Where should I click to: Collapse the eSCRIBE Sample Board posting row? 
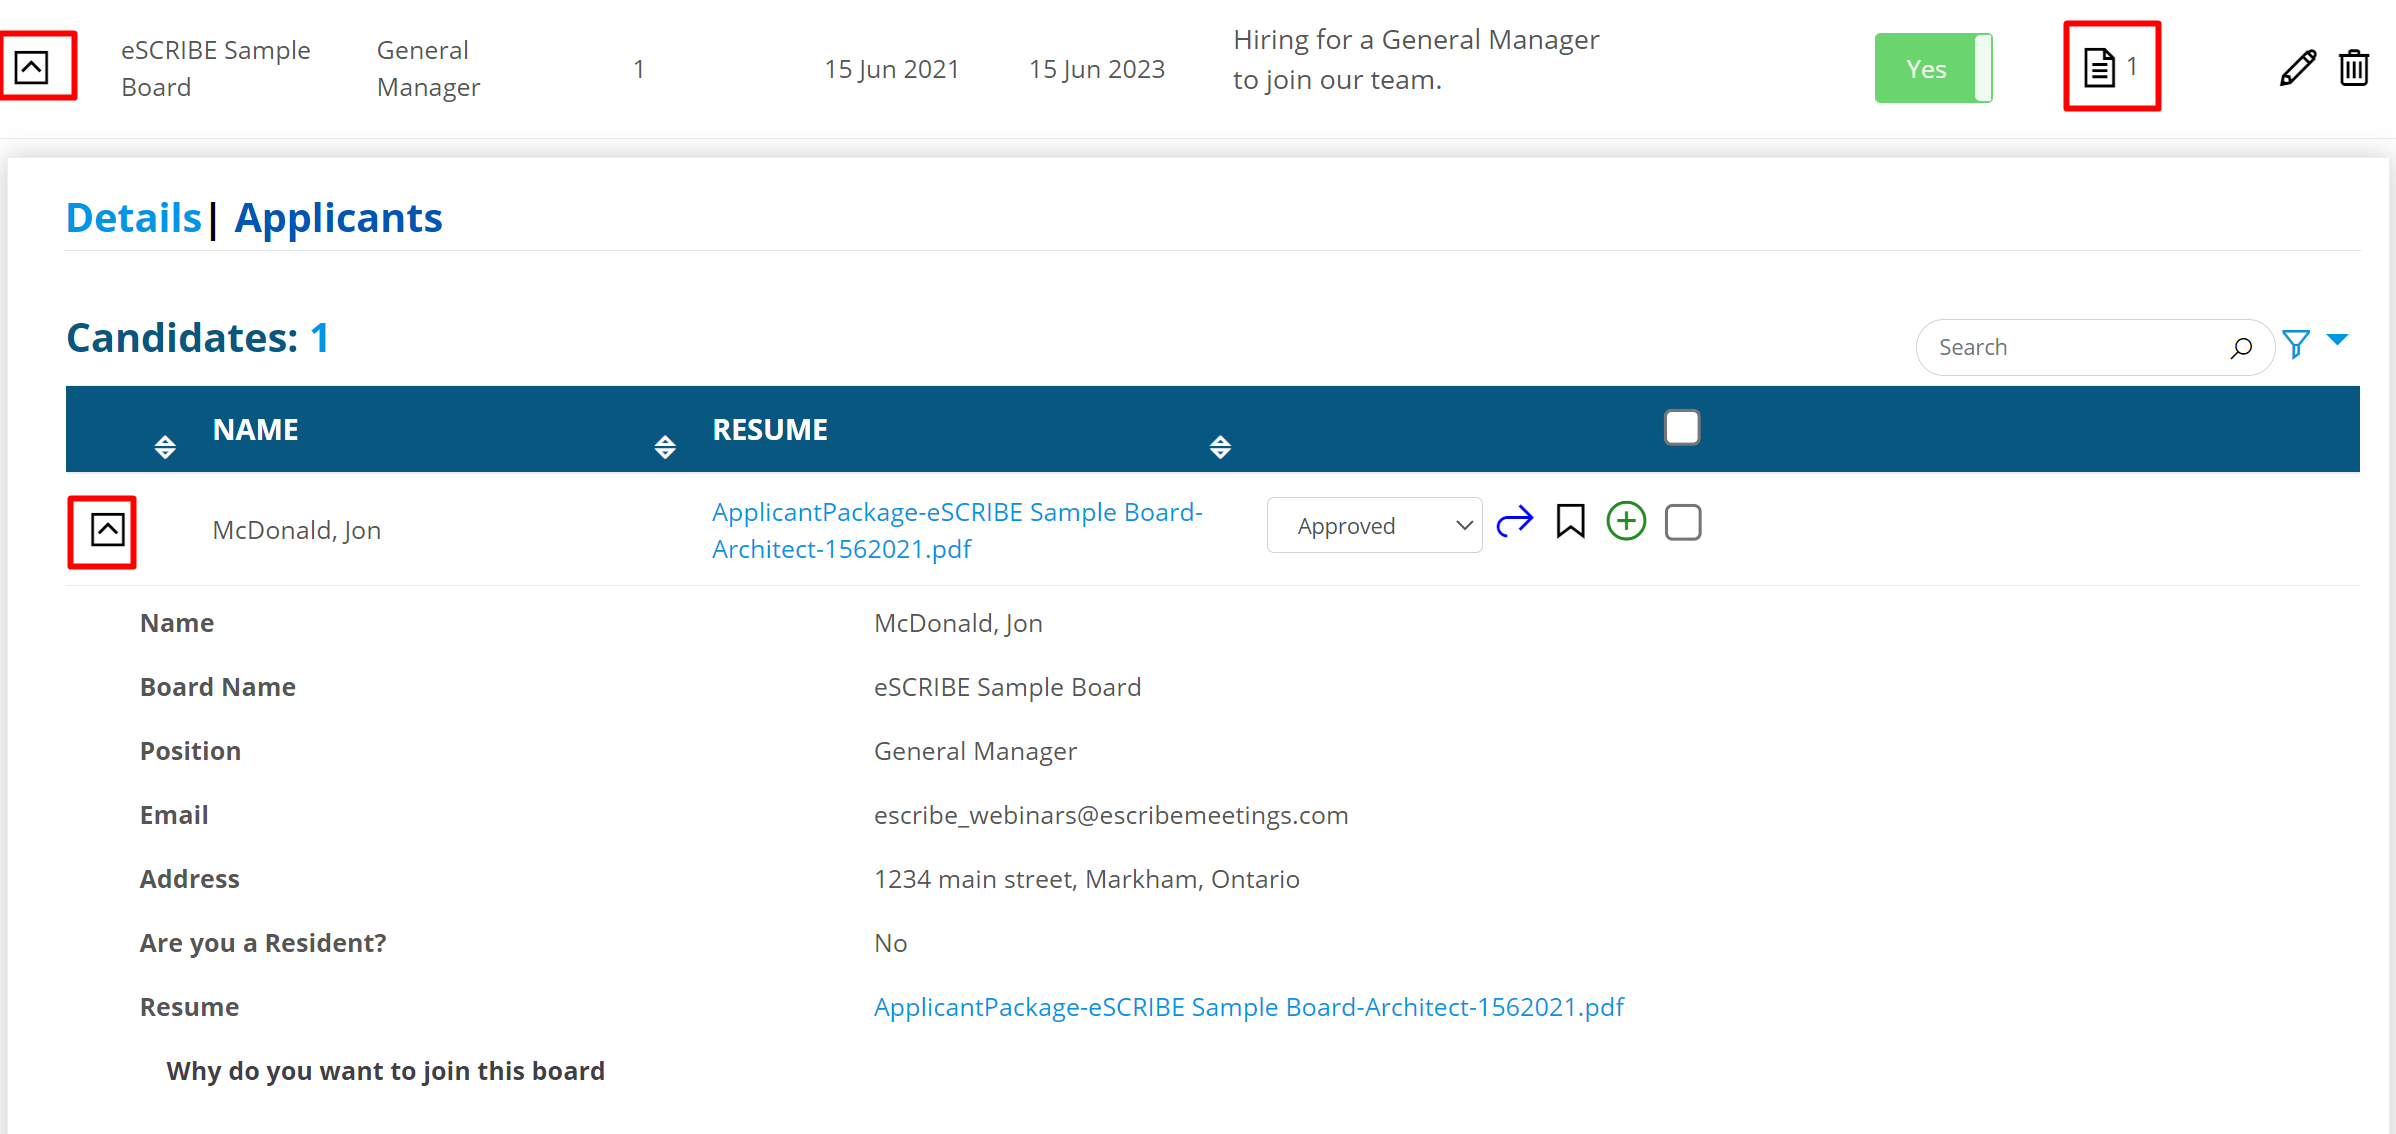pyautogui.click(x=32, y=68)
